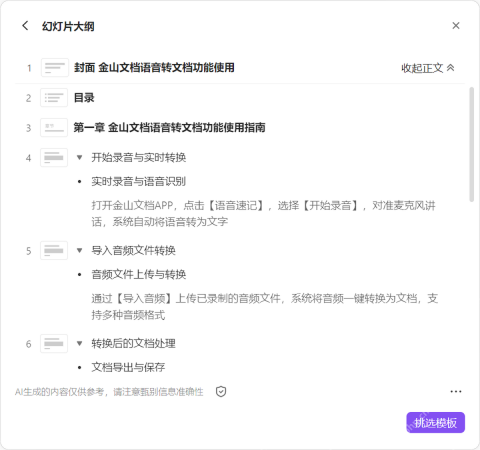Click the 第一章 金山文档语音转文档功能使用指南 title

click(169, 128)
